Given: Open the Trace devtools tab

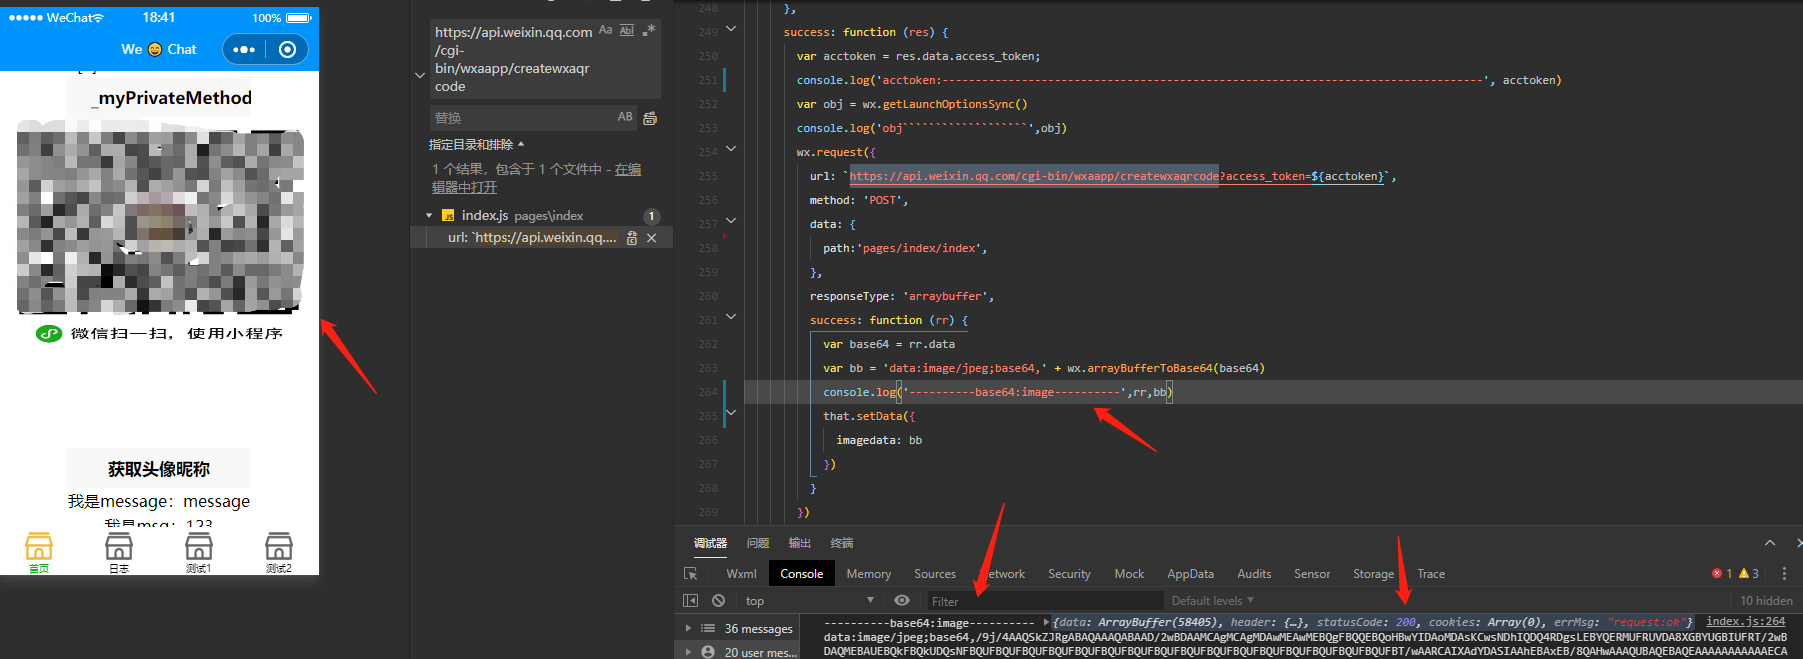Looking at the screenshot, I should pyautogui.click(x=1431, y=574).
